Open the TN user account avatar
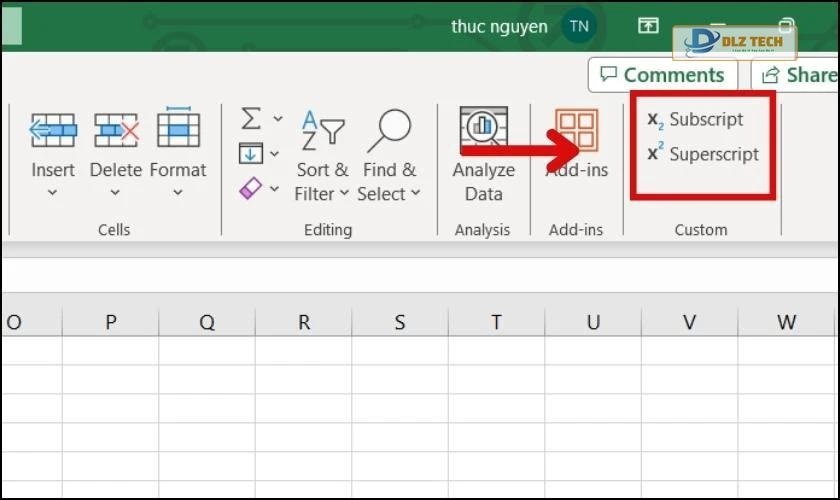 tap(579, 26)
